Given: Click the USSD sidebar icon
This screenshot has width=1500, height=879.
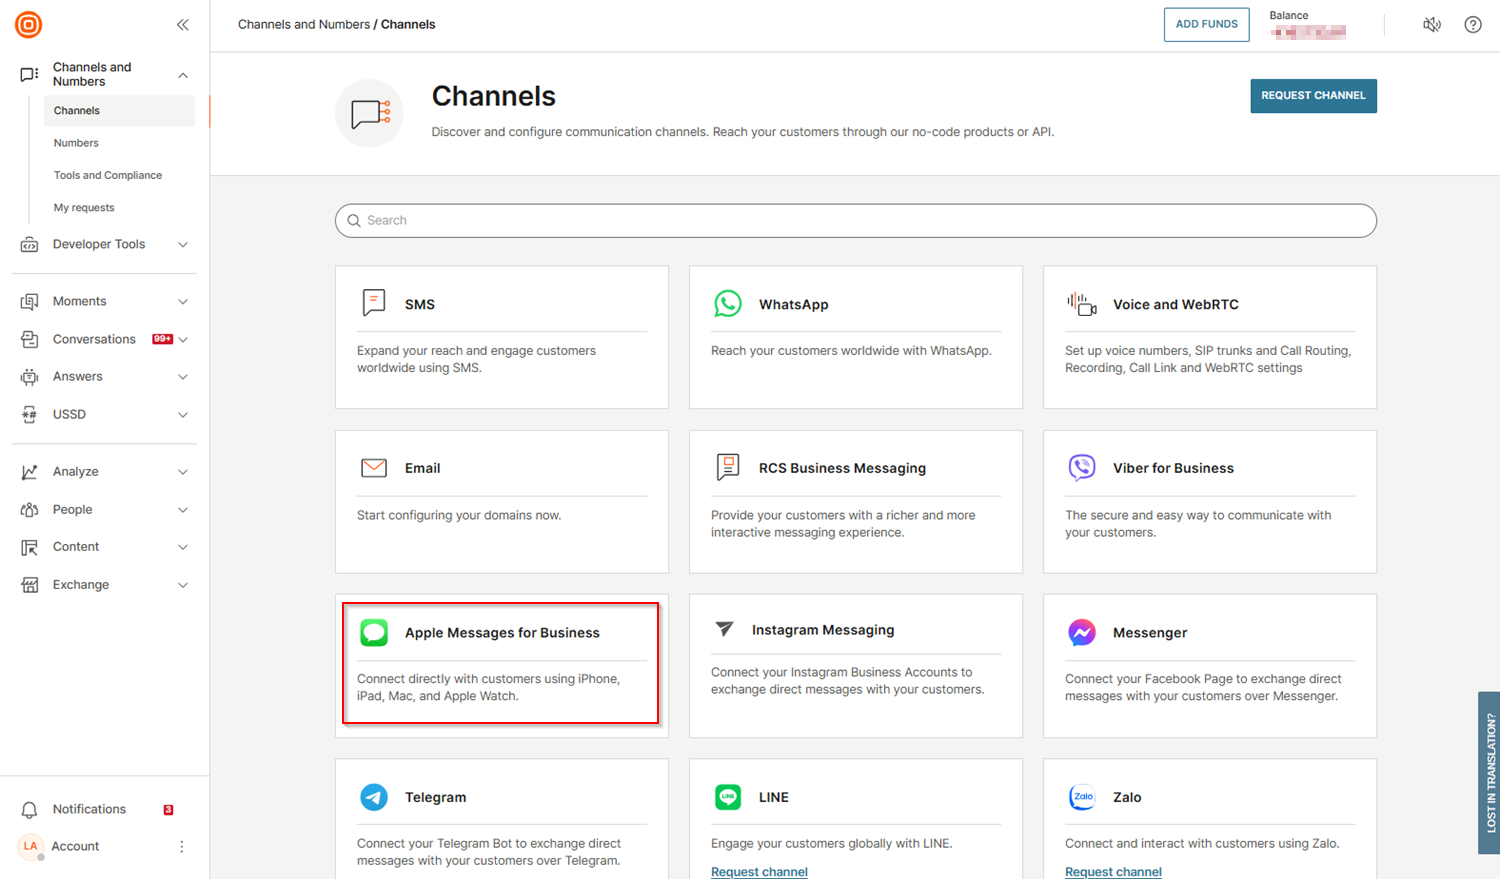Looking at the screenshot, I should [x=30, y=414].
